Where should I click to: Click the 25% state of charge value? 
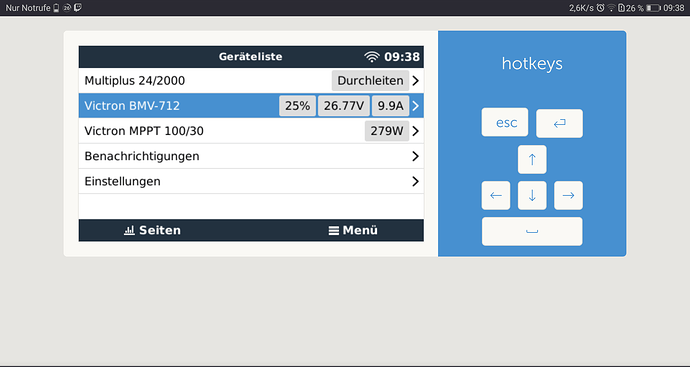pos(297,106)
